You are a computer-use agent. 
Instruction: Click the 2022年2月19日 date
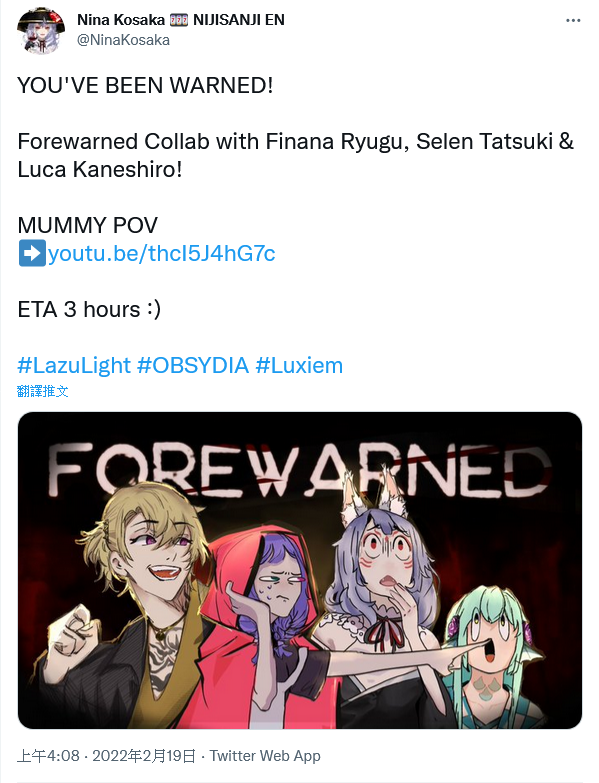[x=144, y=756]
